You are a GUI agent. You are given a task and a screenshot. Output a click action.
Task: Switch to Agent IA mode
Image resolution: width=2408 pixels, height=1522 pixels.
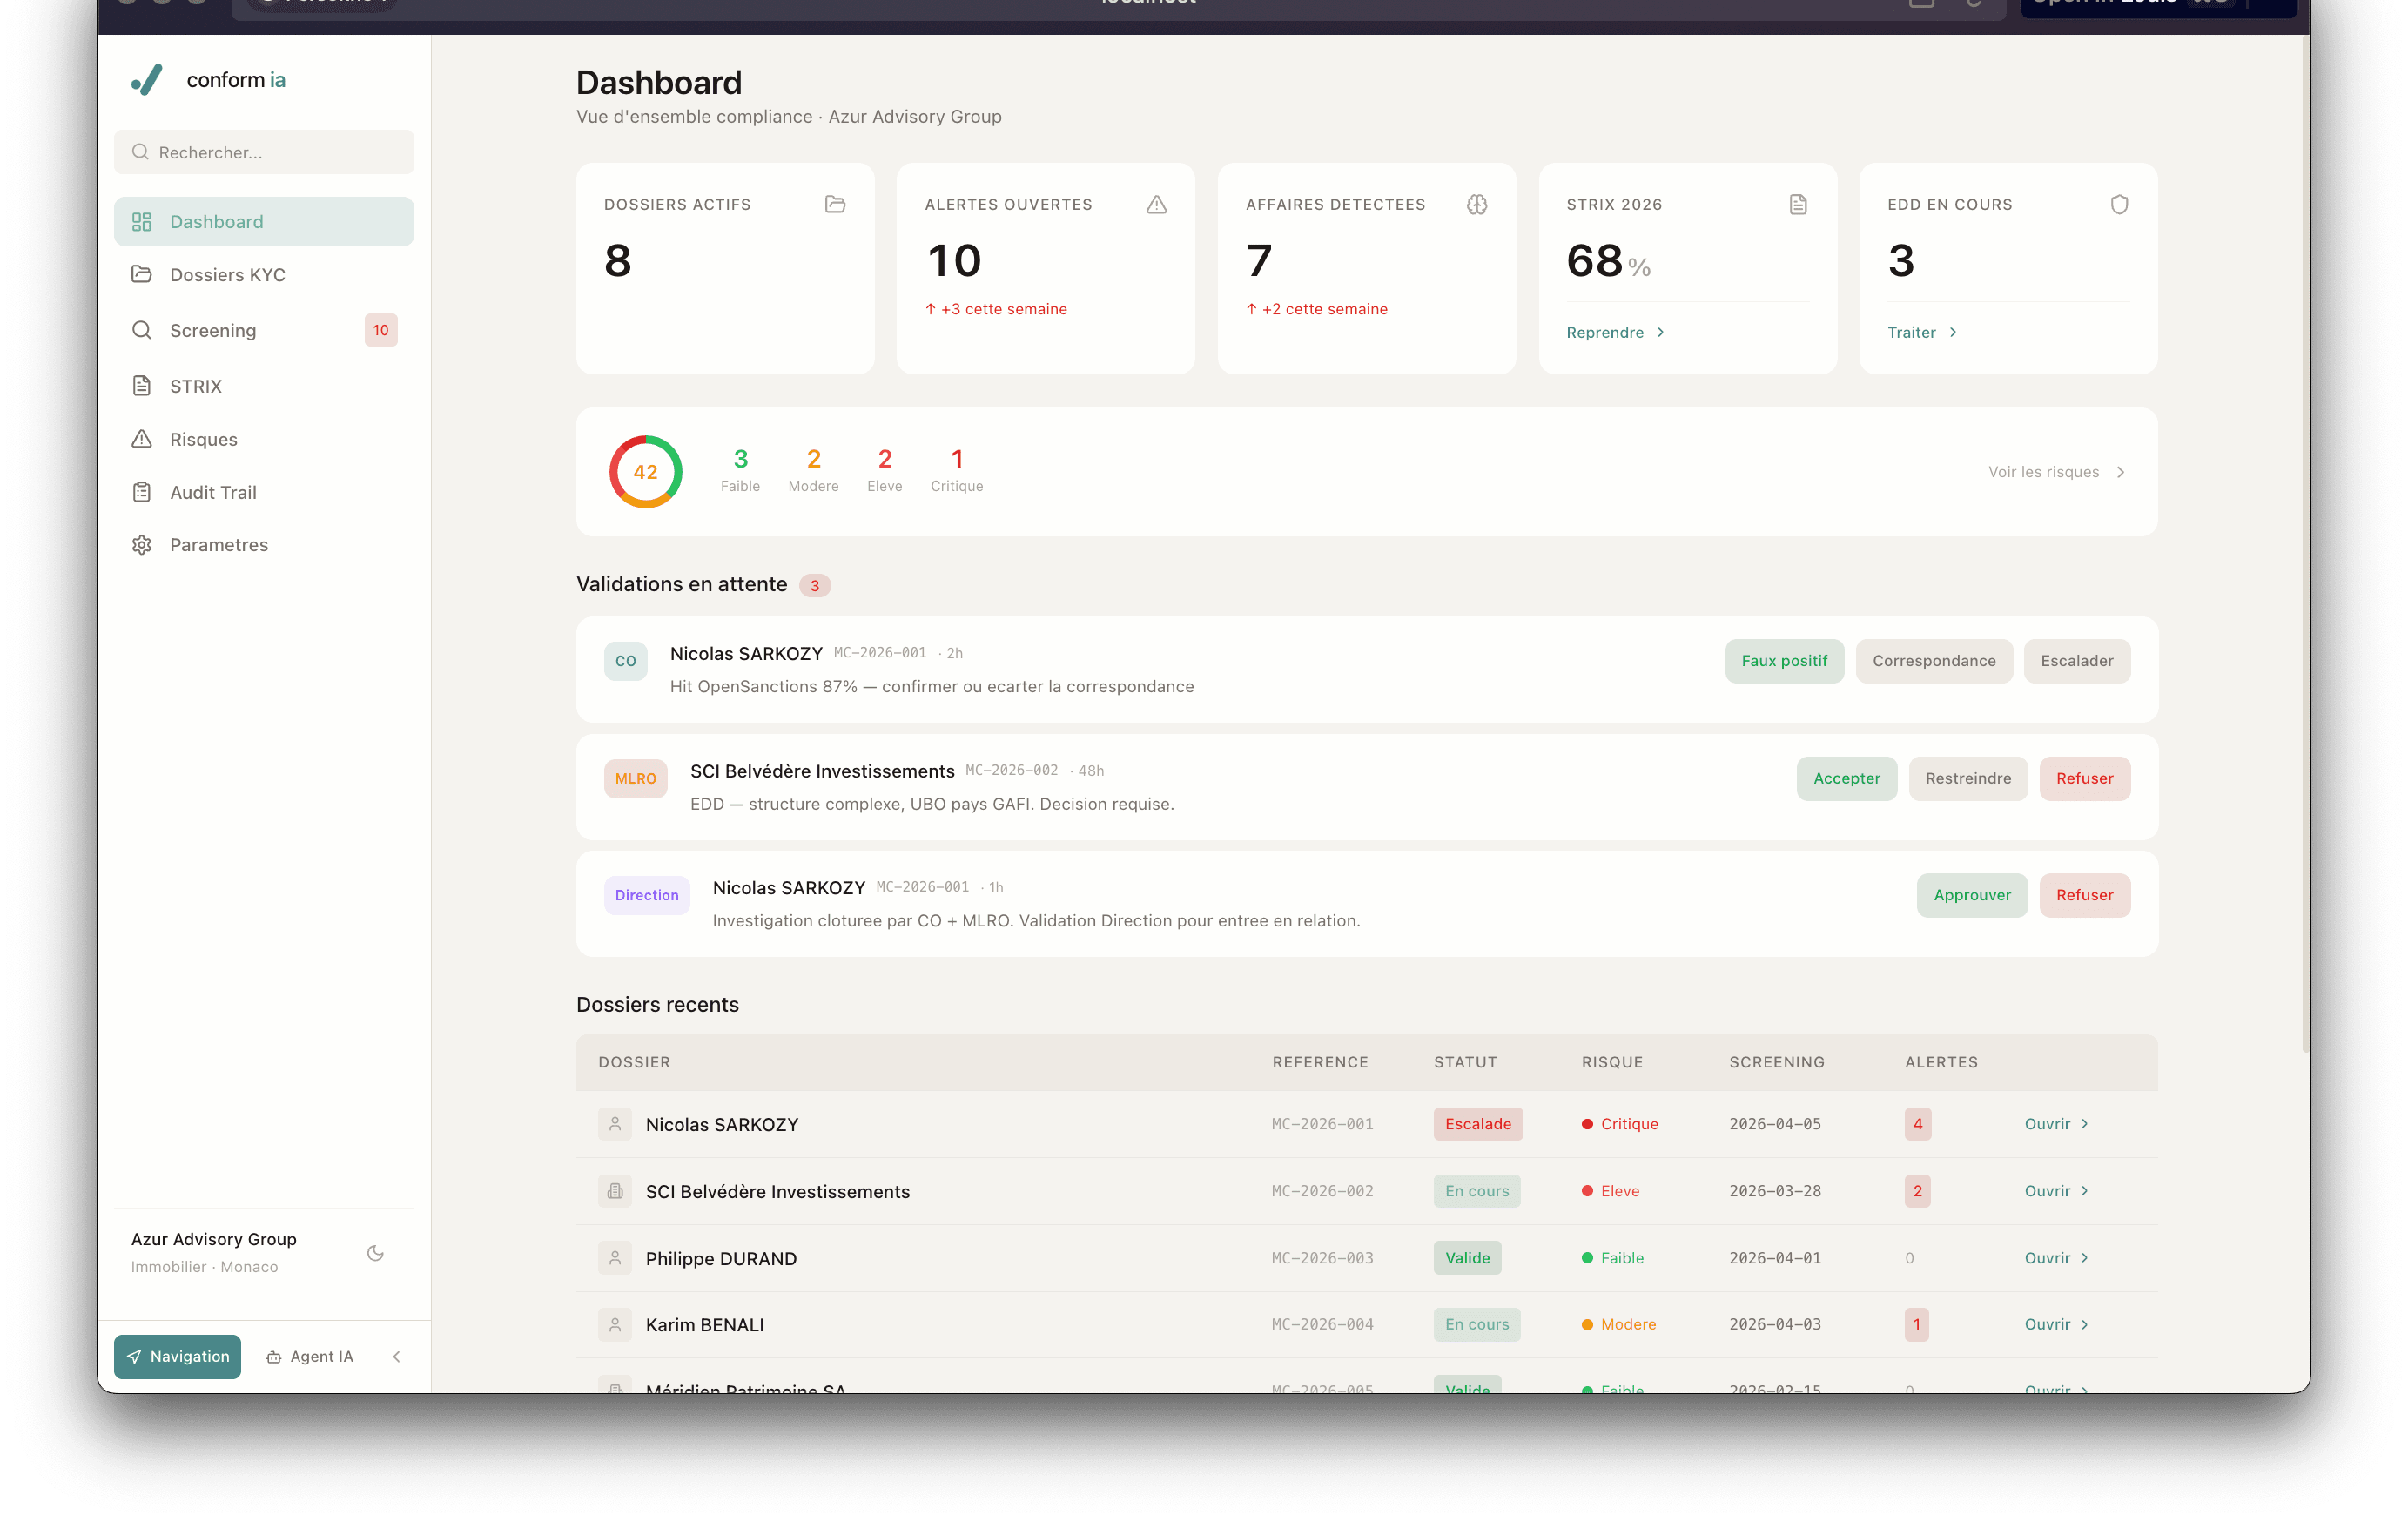pos(310,1357)
